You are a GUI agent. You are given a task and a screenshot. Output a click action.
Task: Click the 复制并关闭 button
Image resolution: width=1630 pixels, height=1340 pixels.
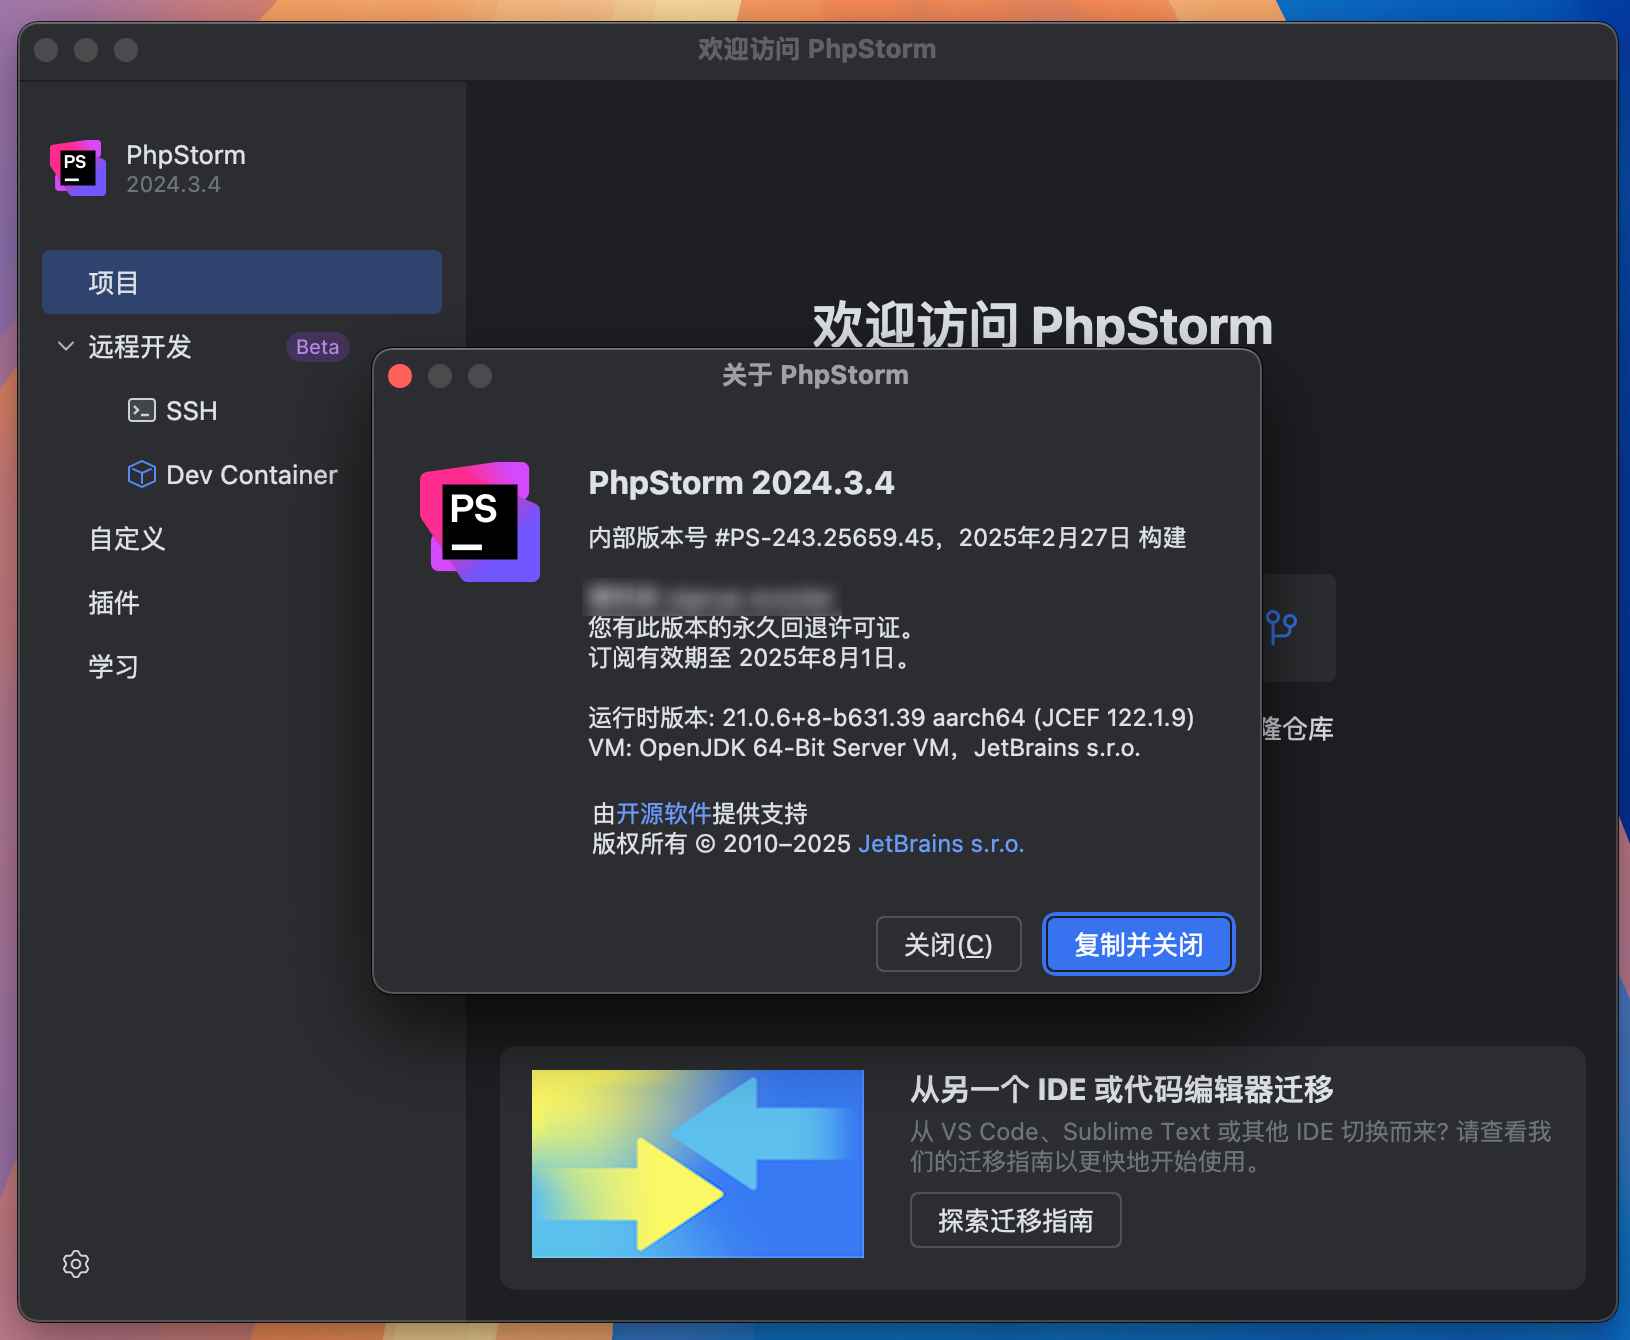click(x=1139, y=944)
